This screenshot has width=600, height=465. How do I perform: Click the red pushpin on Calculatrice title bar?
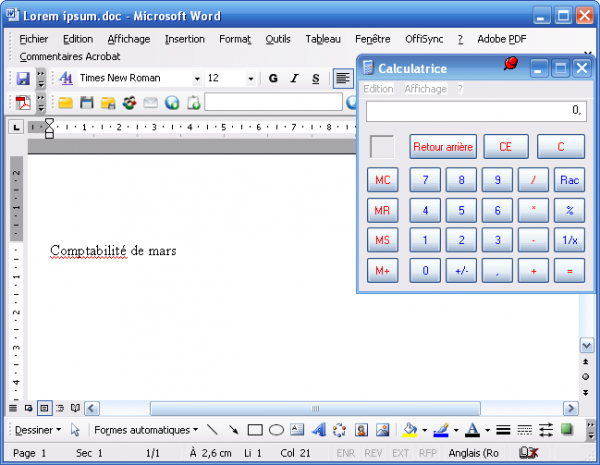[x=510, y=64]
